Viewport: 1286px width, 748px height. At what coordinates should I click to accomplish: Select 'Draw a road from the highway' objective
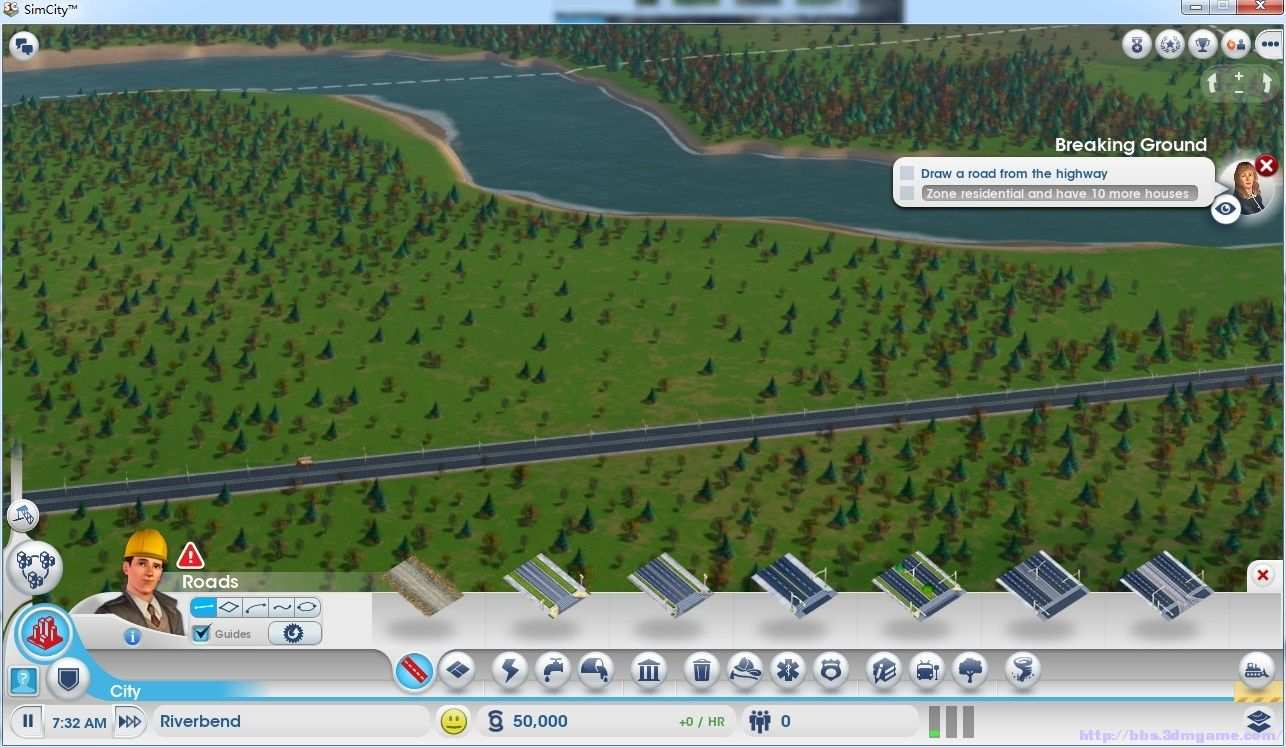pyautogui.click(x=1014, y=173)
